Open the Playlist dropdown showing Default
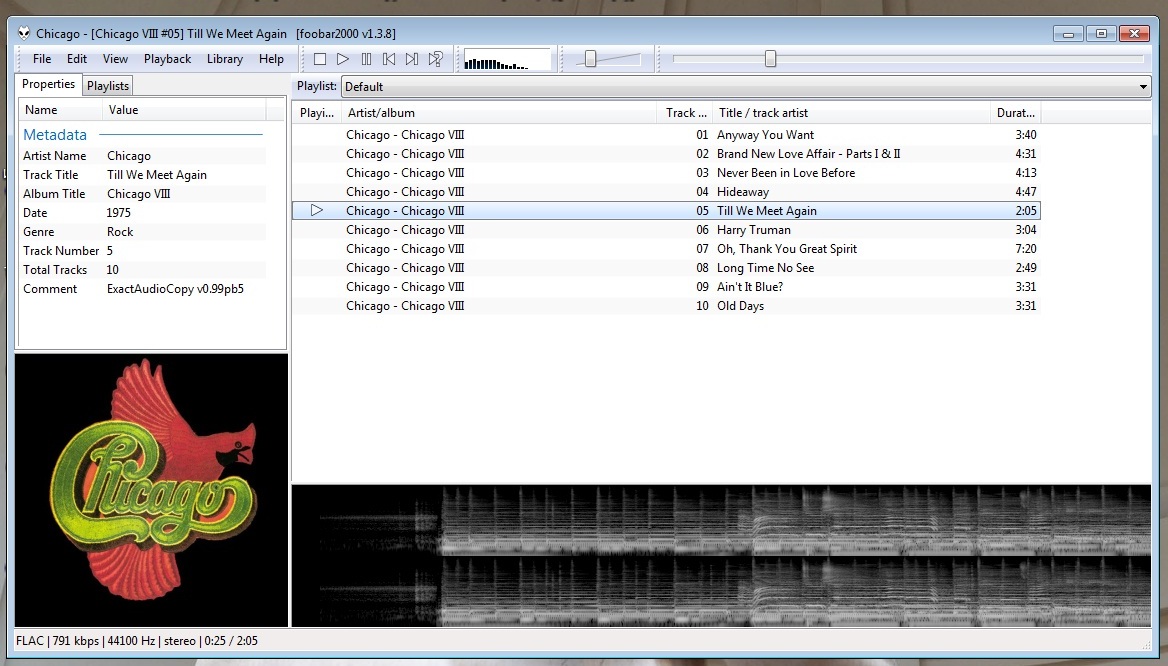Viewport: 1168px width, 666px height. click(745, 87)
